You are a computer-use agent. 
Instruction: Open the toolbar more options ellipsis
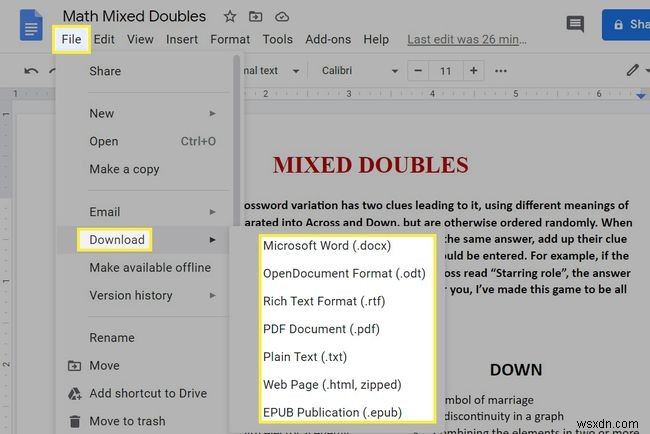point(501,71)
